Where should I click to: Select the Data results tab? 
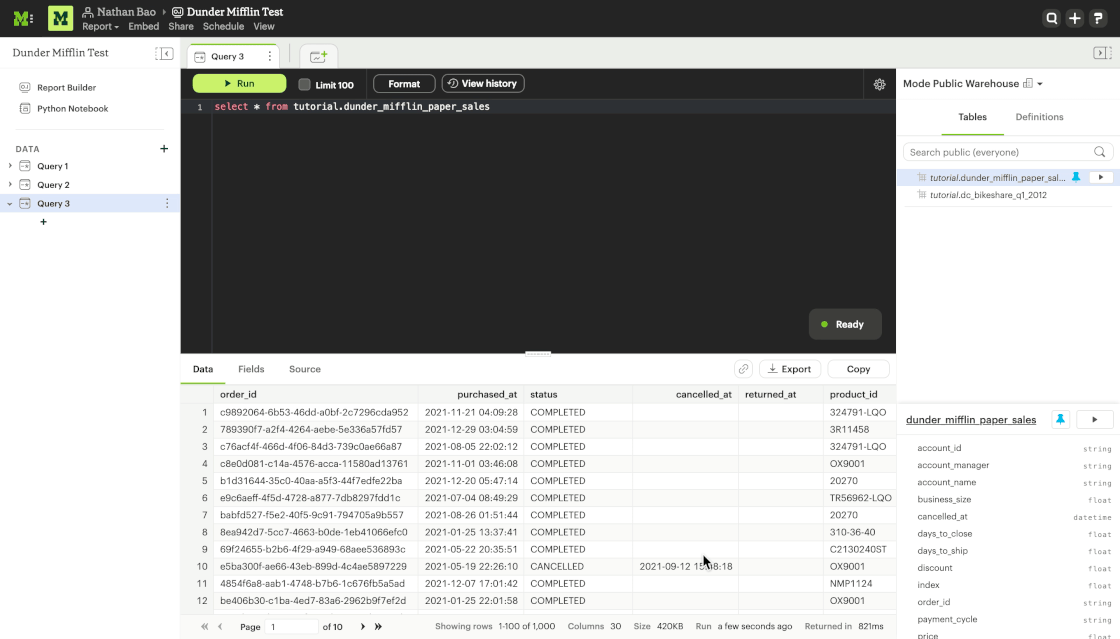[x=203, y=369]
